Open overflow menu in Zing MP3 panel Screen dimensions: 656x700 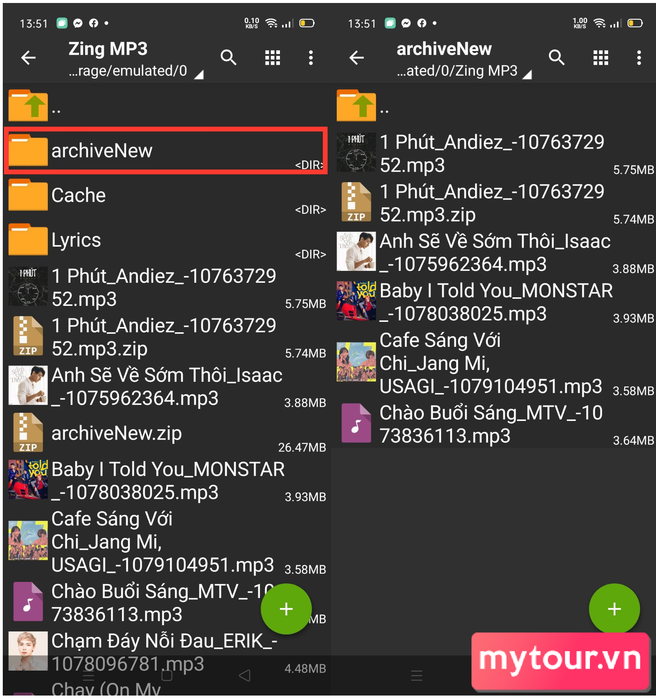311,58
